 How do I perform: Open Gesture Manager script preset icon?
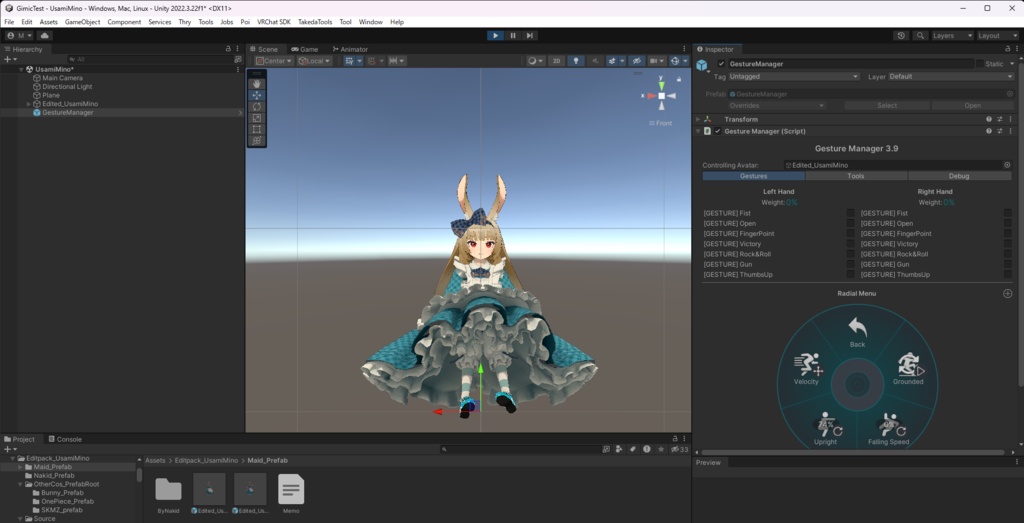click(x=1000, y=131)
